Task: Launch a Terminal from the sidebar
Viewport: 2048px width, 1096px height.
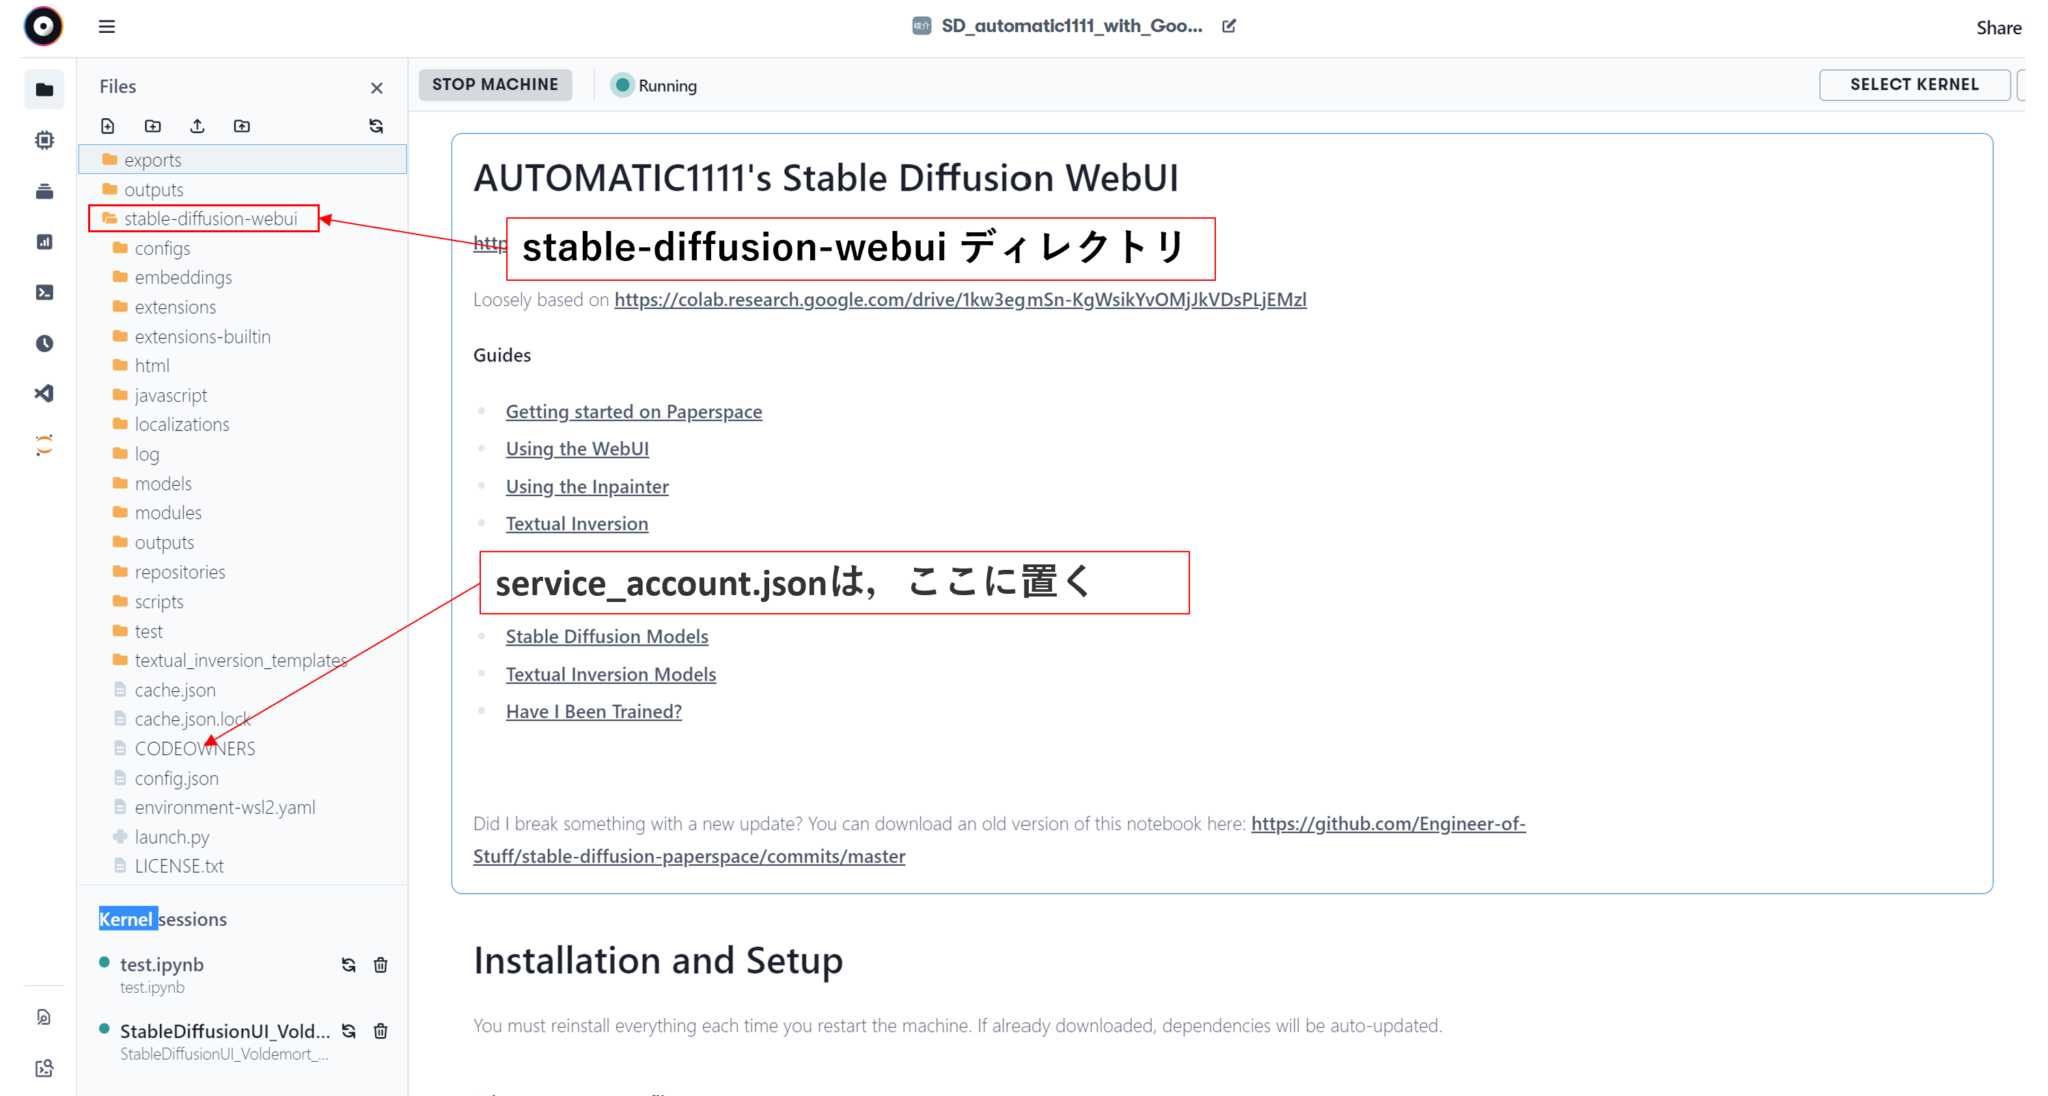Action: pos(44,292)
